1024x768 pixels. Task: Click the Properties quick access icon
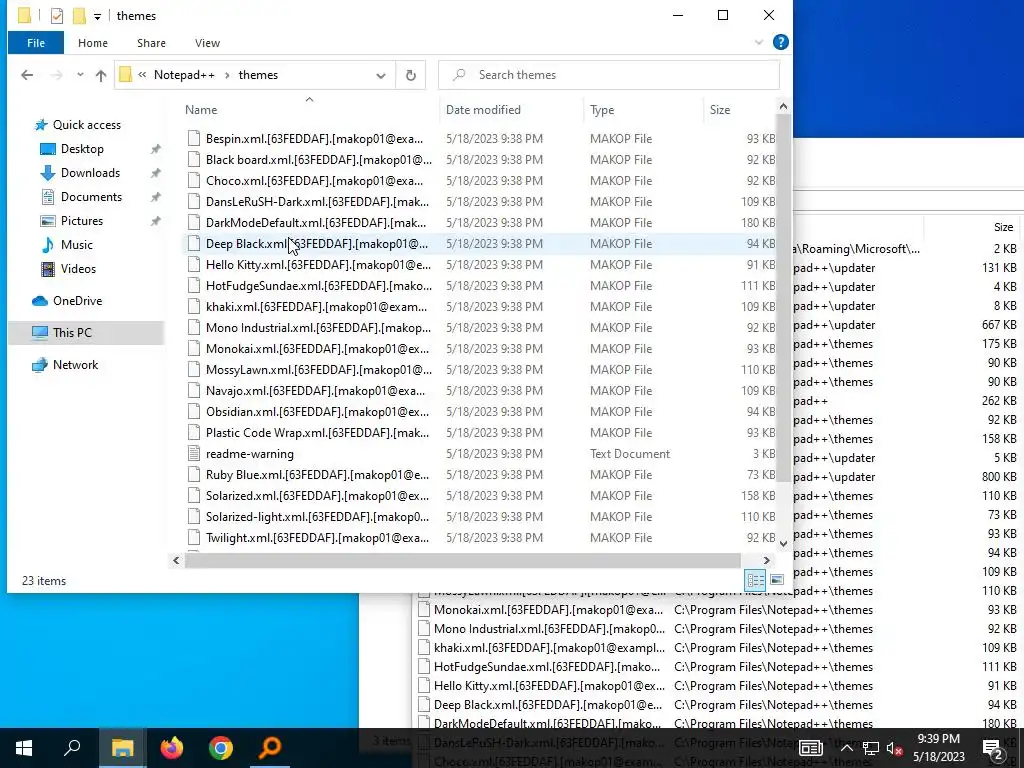57,16
